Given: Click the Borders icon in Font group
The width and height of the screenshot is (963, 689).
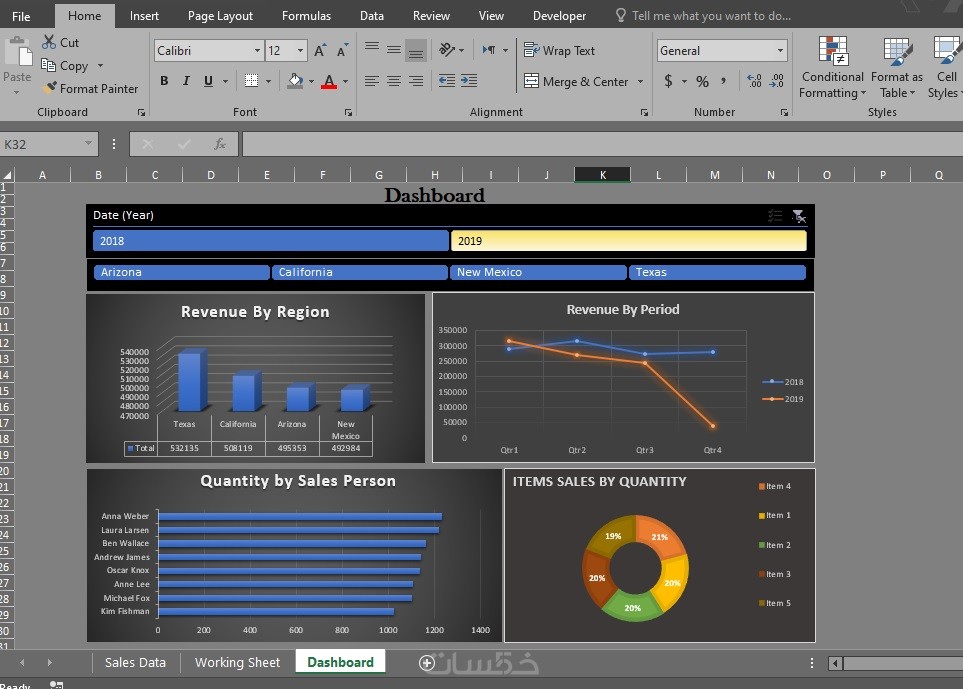Looking at the screenshot, I should coord(251,81).
